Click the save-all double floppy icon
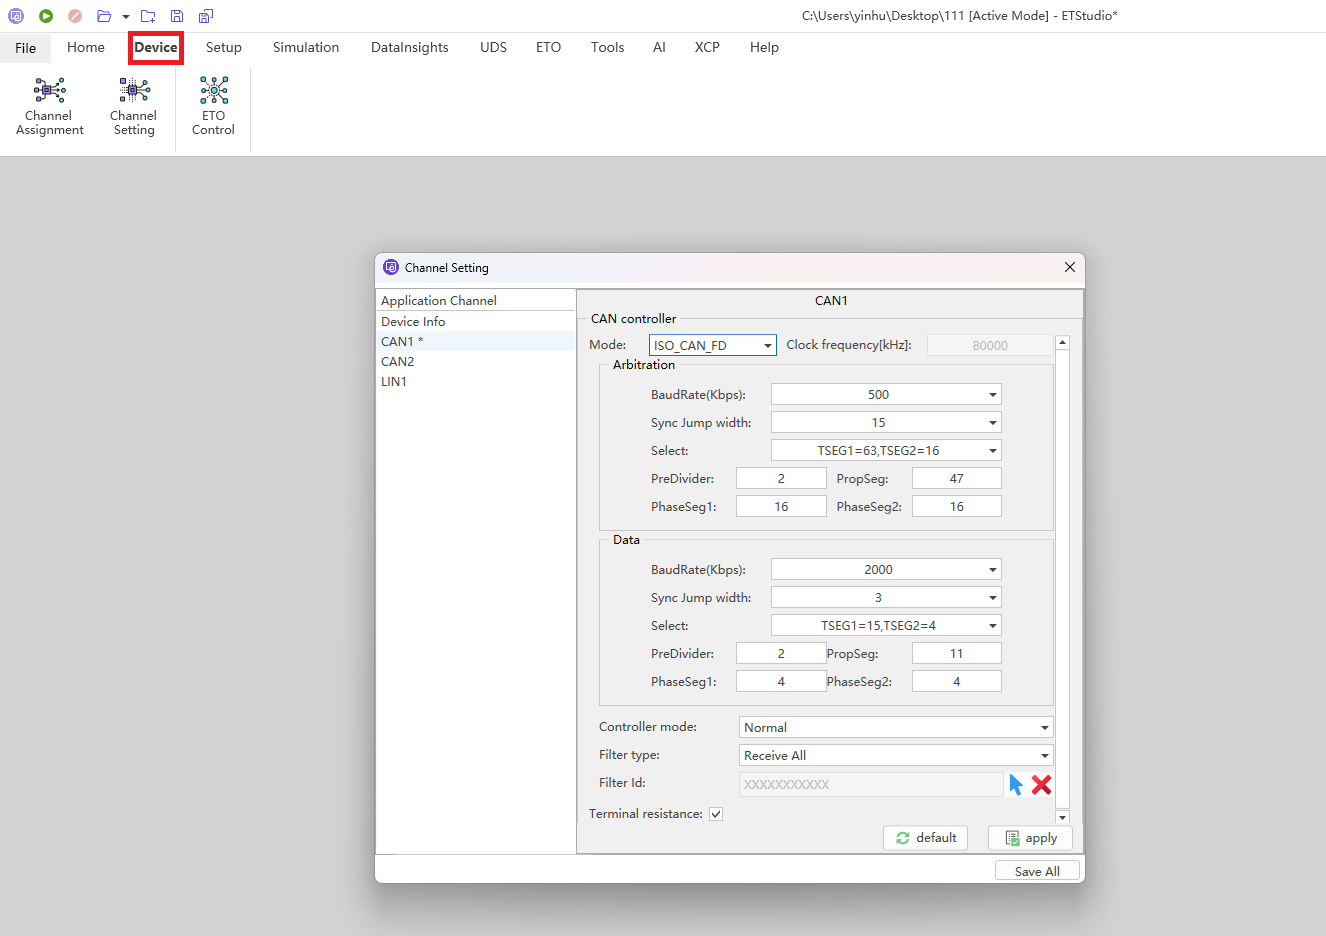This screenshot has height=936, width=1326. [206, 16]
